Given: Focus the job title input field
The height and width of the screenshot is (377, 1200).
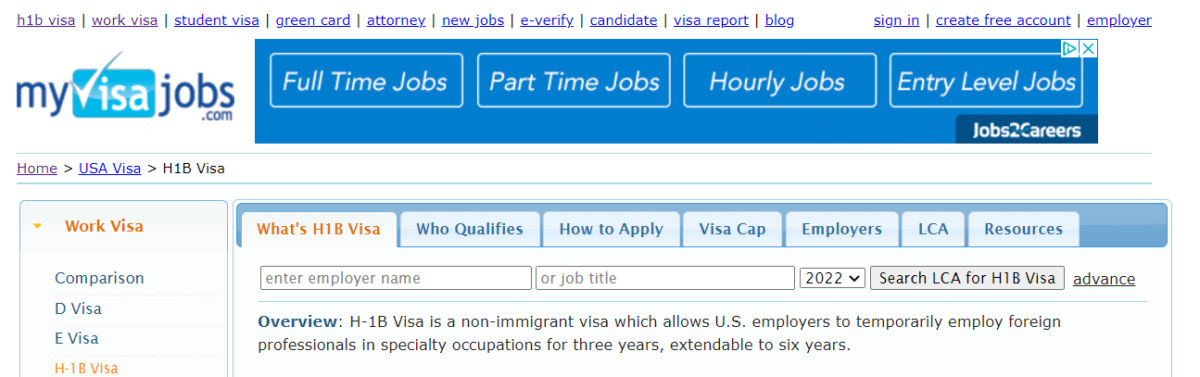Looking at the screenshot, I should pyautogui.click(x=665, y=278).
